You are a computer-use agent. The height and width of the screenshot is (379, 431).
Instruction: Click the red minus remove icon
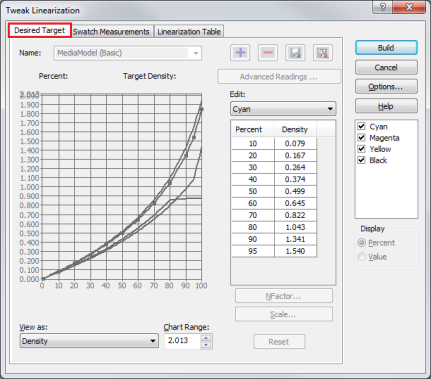tap(268, 53)
